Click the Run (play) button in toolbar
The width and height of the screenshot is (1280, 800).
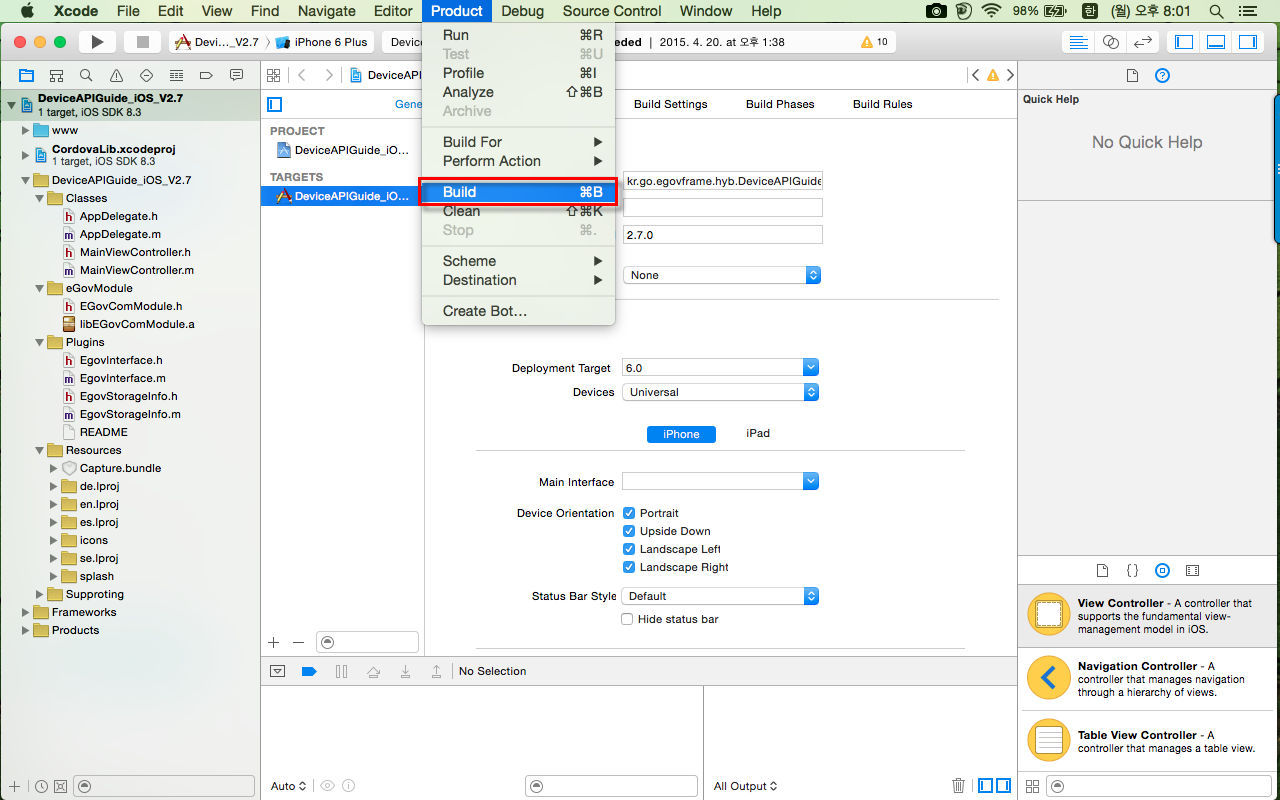(97, 42)
